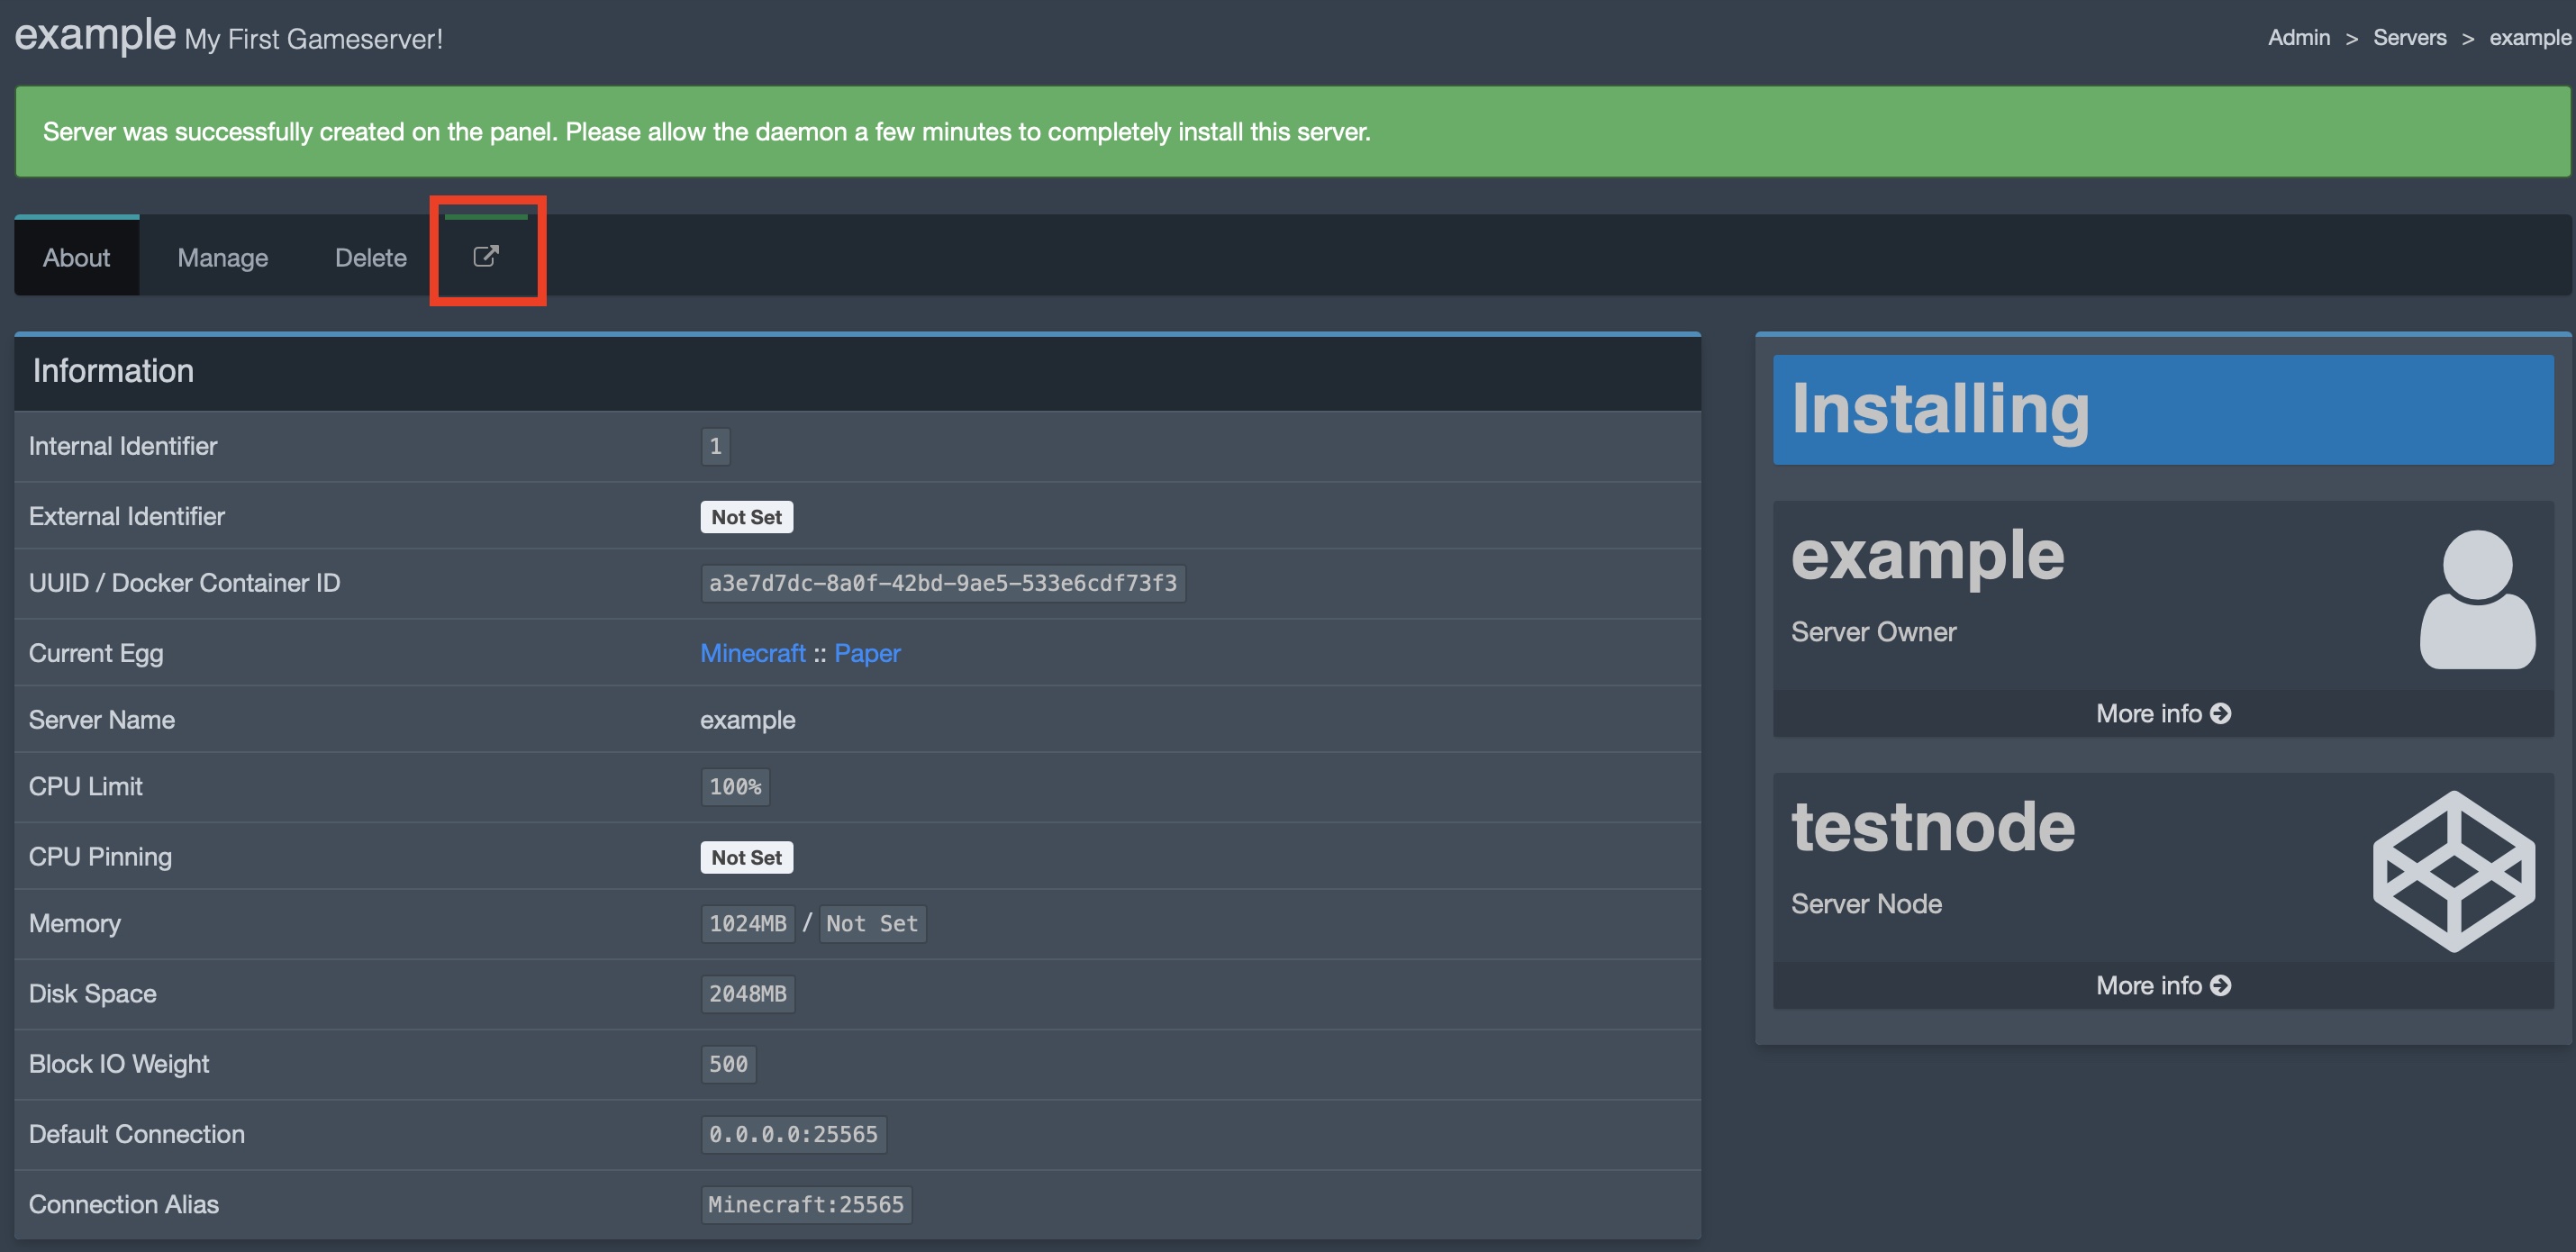Click the CPU Pinning Not Set badge

click(744, 856)
